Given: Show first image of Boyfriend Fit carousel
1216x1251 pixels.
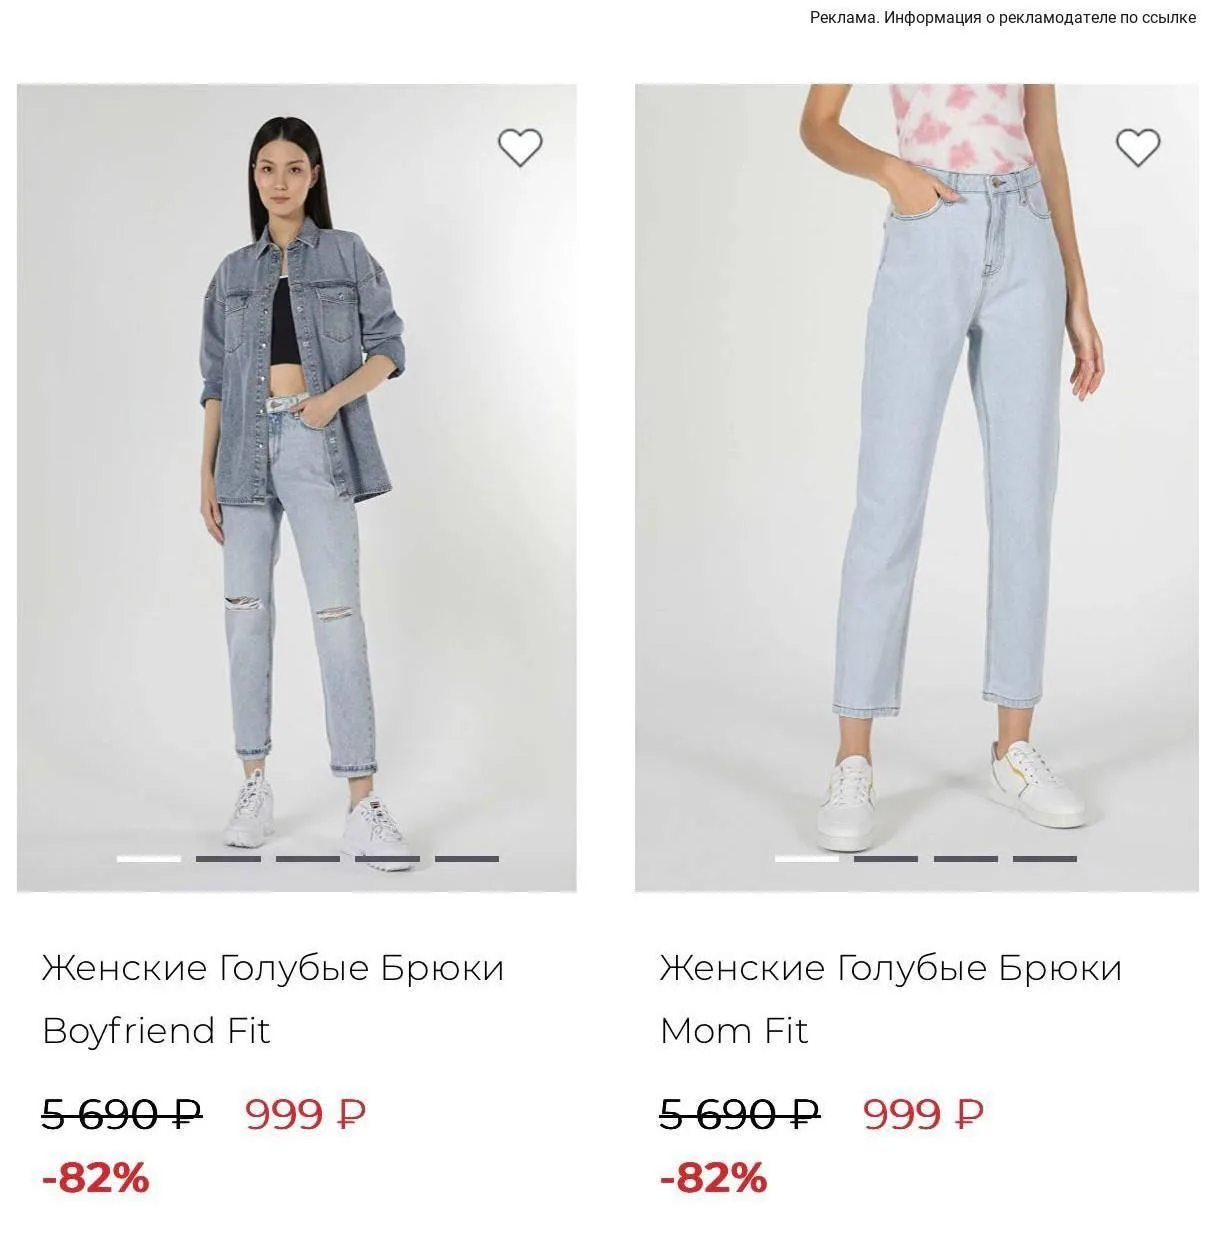Looking at the screenshot, I should [149, 858].
